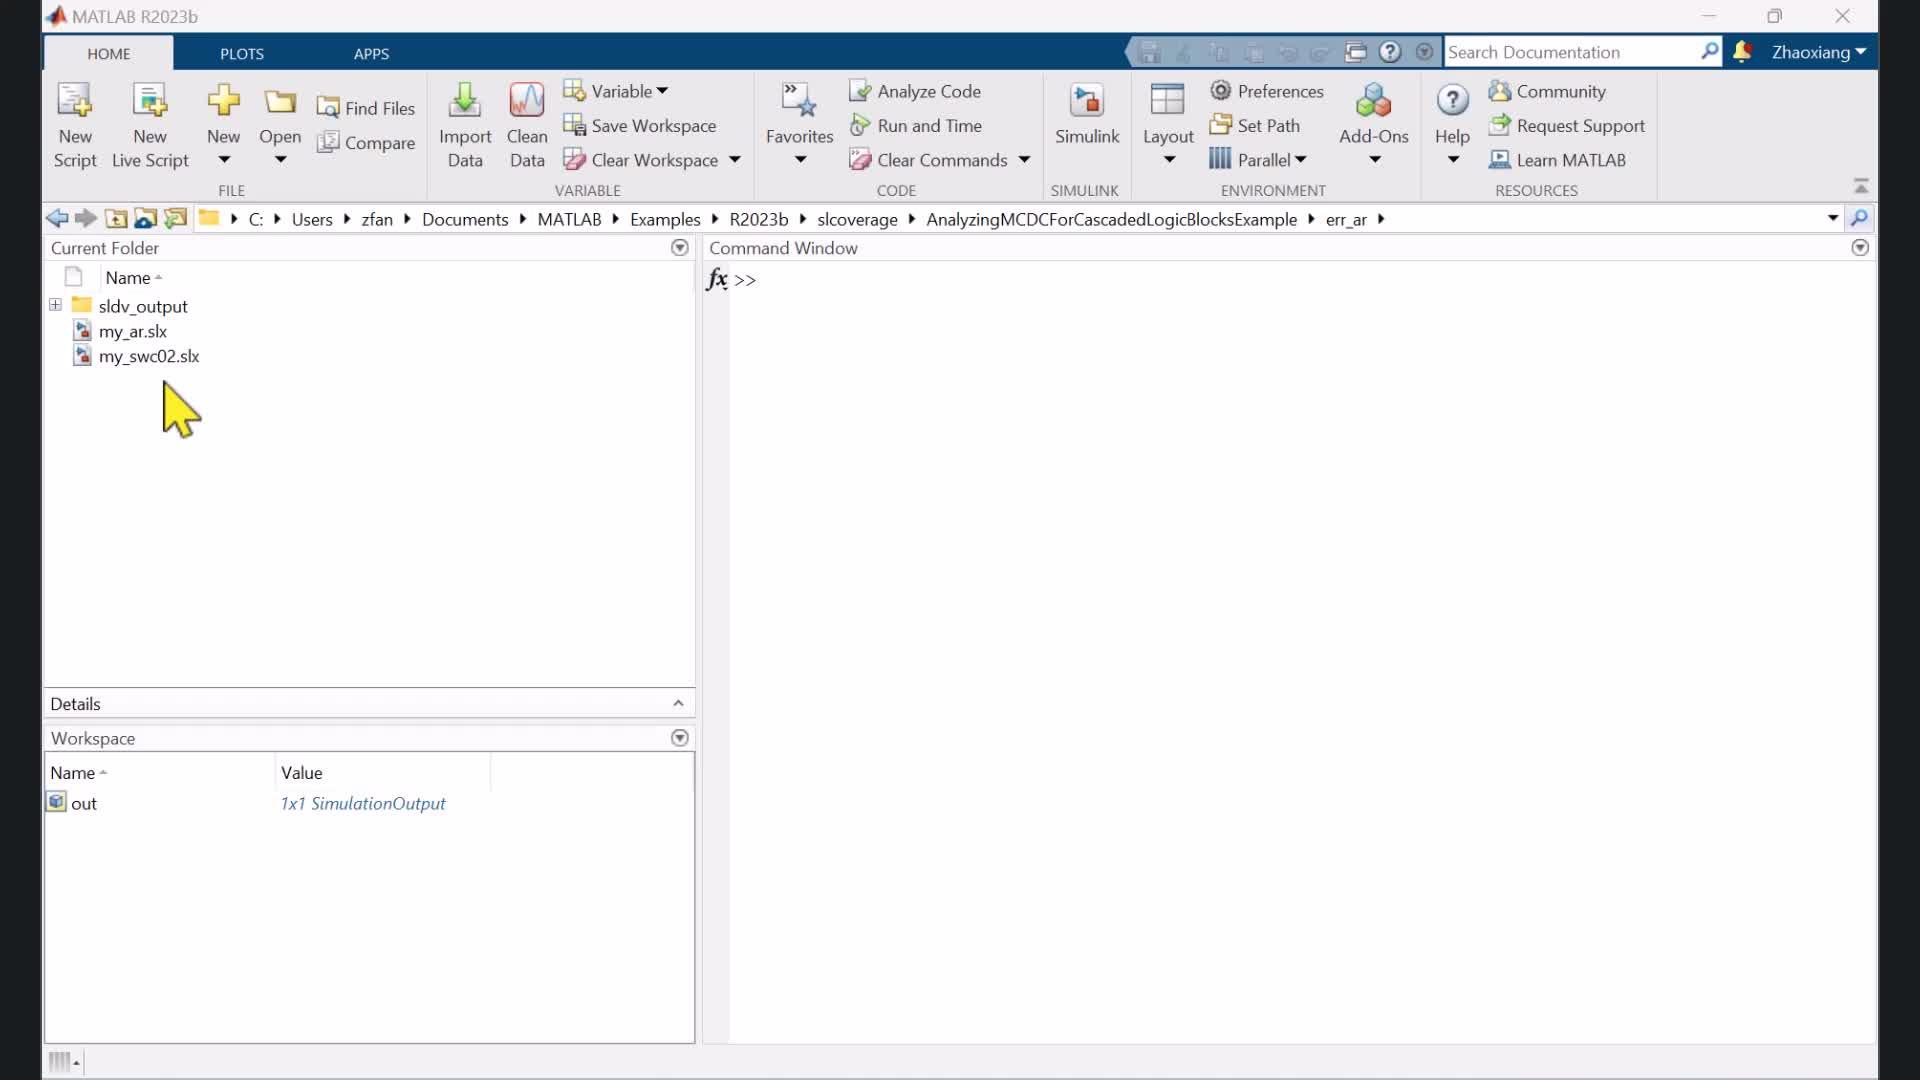Switch to the APPS tab

pos(371,54)
